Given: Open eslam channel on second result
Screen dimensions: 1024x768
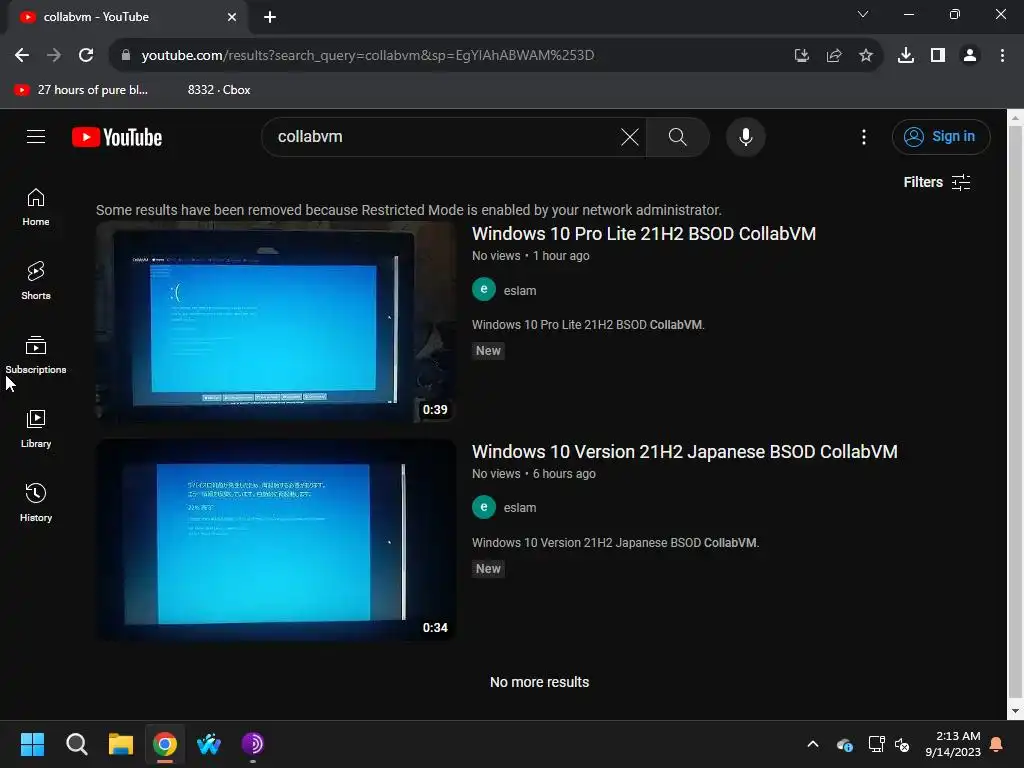Looking at the screenshot, I should tap(520, 508).
